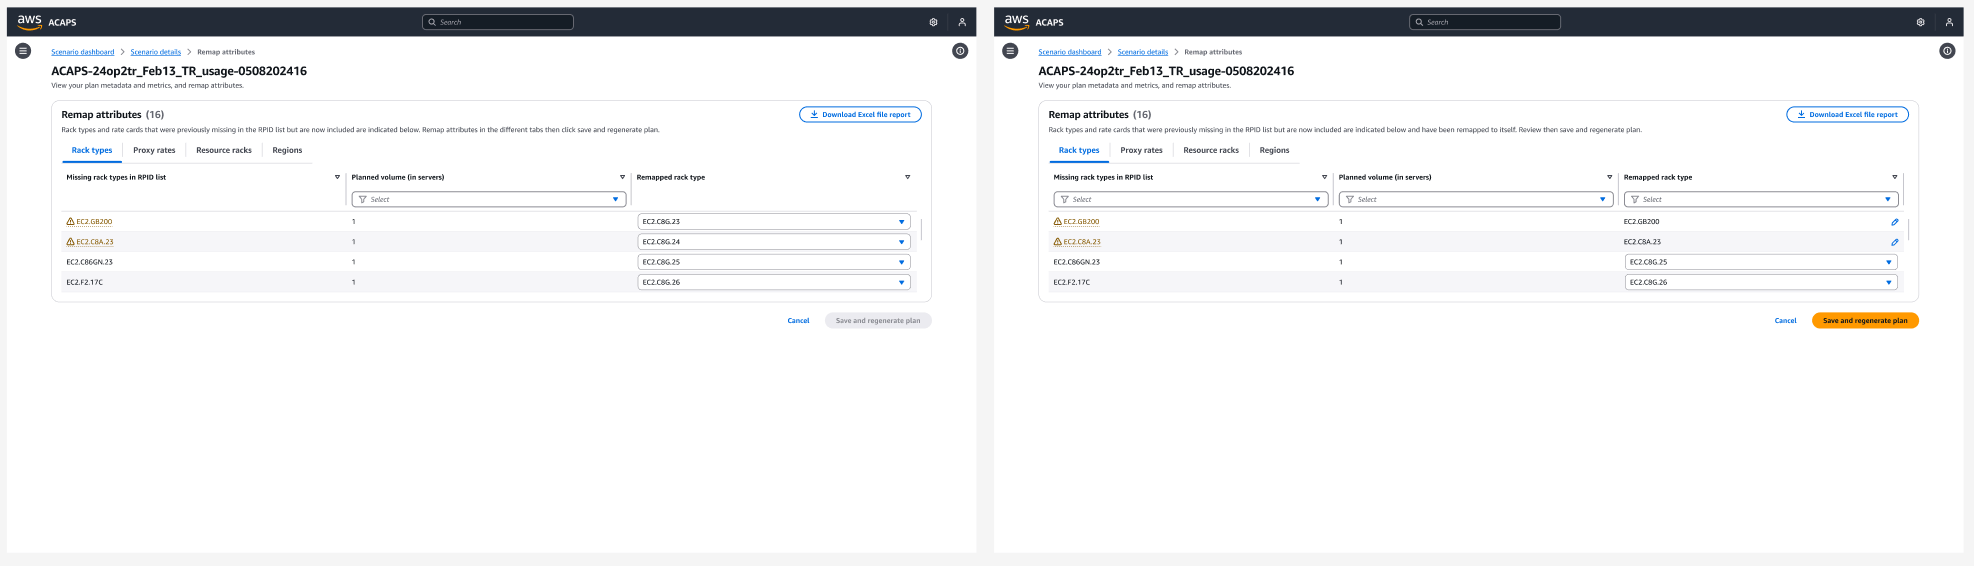Click warning icon beside EC2.GB200, left screen

[70, 222]
